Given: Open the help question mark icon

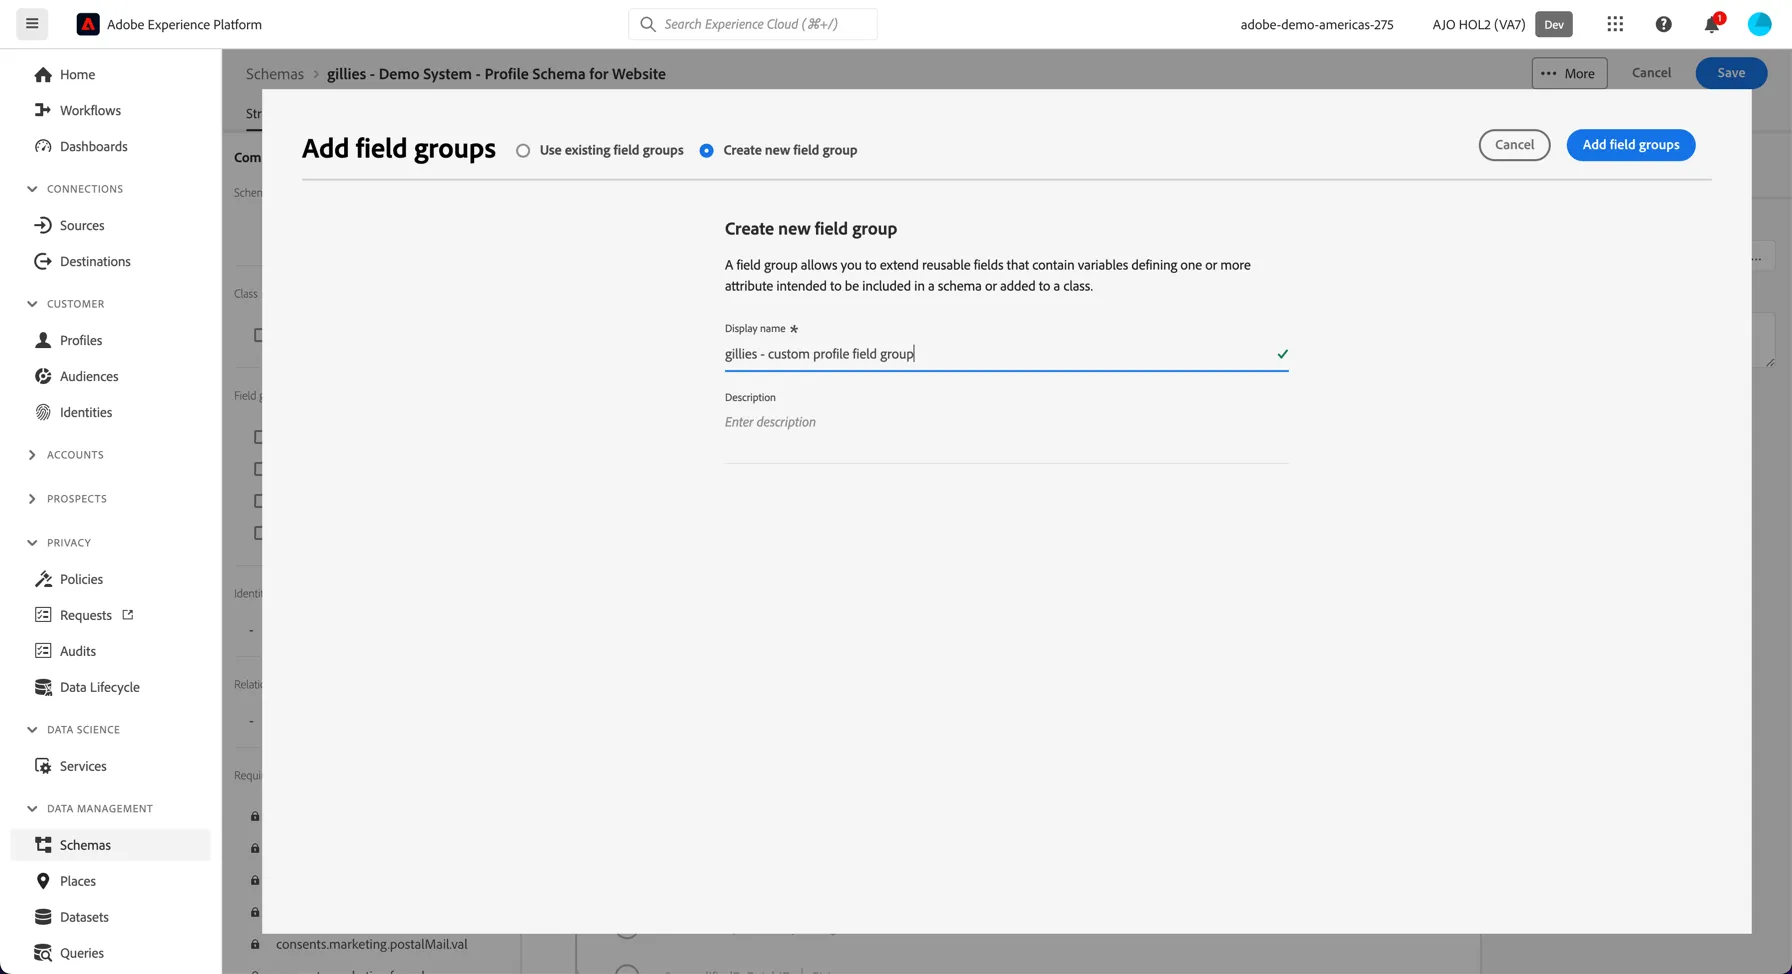Looking at the screenshot, I should pyautogui.click(x=1663, y=24).
